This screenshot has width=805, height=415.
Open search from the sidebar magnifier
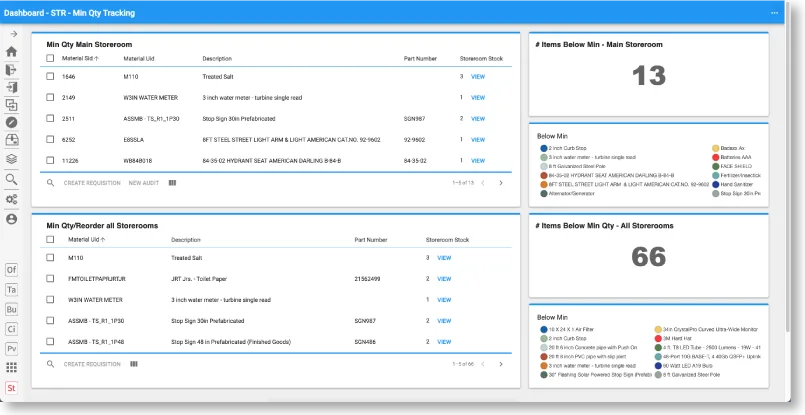[11, 179]
